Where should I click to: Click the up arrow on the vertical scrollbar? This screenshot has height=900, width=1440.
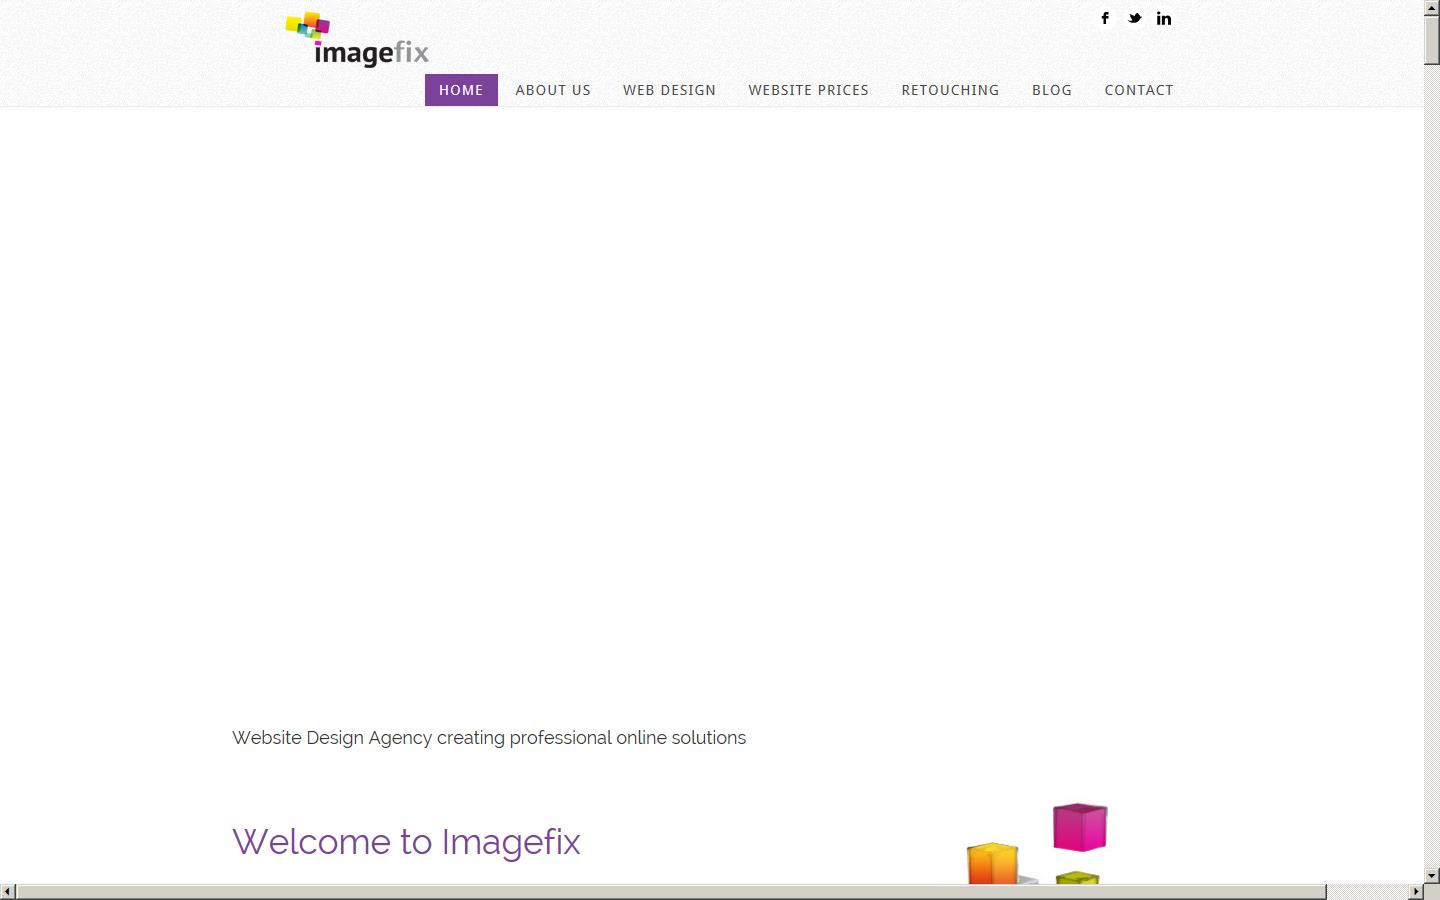click(x=1432, y=8)
